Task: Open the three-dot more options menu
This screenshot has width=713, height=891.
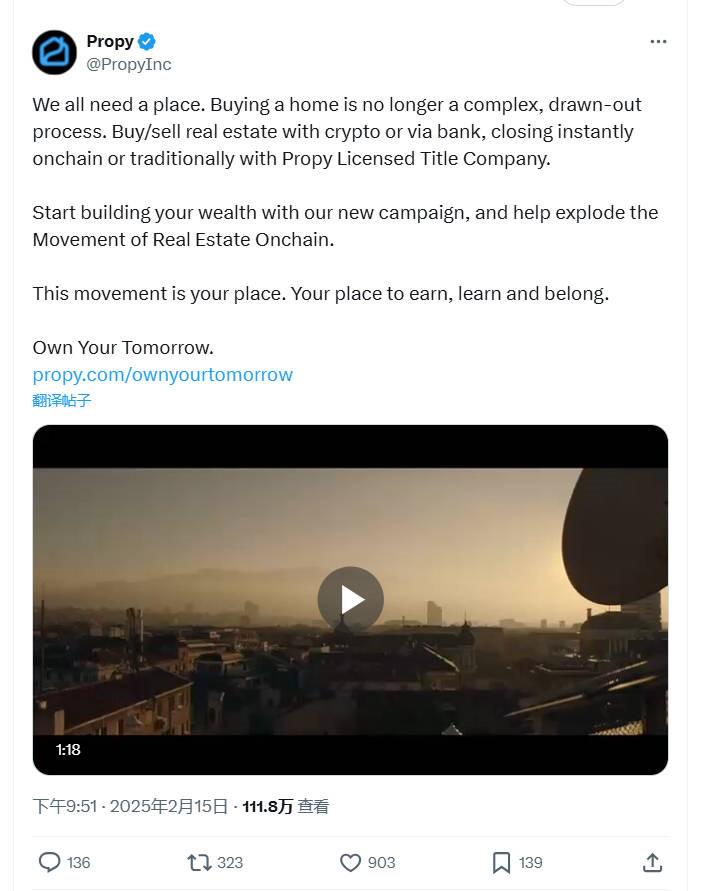Action: coord(657,41)
